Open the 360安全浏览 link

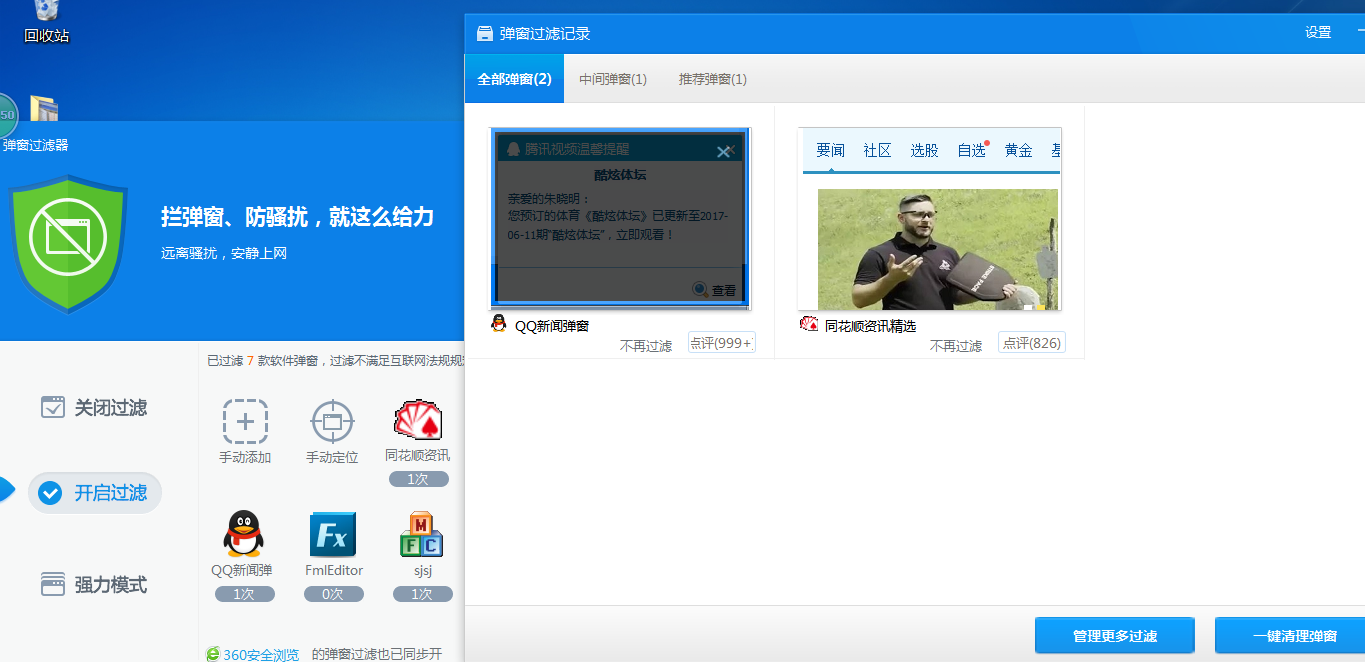point(261,655)
